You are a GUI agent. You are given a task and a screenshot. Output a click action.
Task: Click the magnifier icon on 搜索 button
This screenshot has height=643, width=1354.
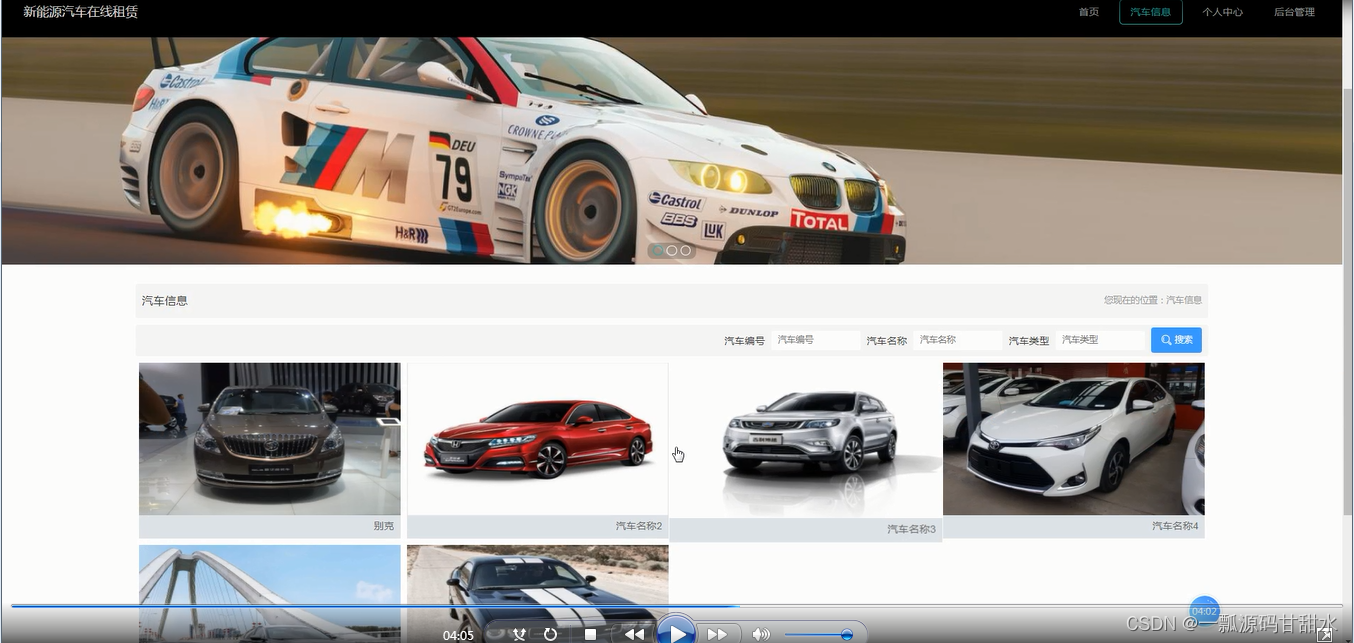[x=1166, y=340]
